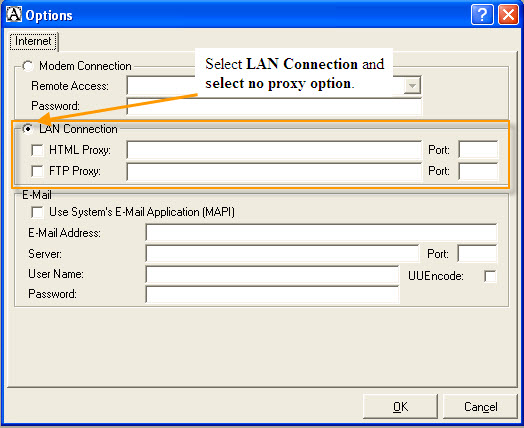Screen dimensions: 524x428
Task: Select the Modem Connection radio button
Action: click(x=28, y=66)
